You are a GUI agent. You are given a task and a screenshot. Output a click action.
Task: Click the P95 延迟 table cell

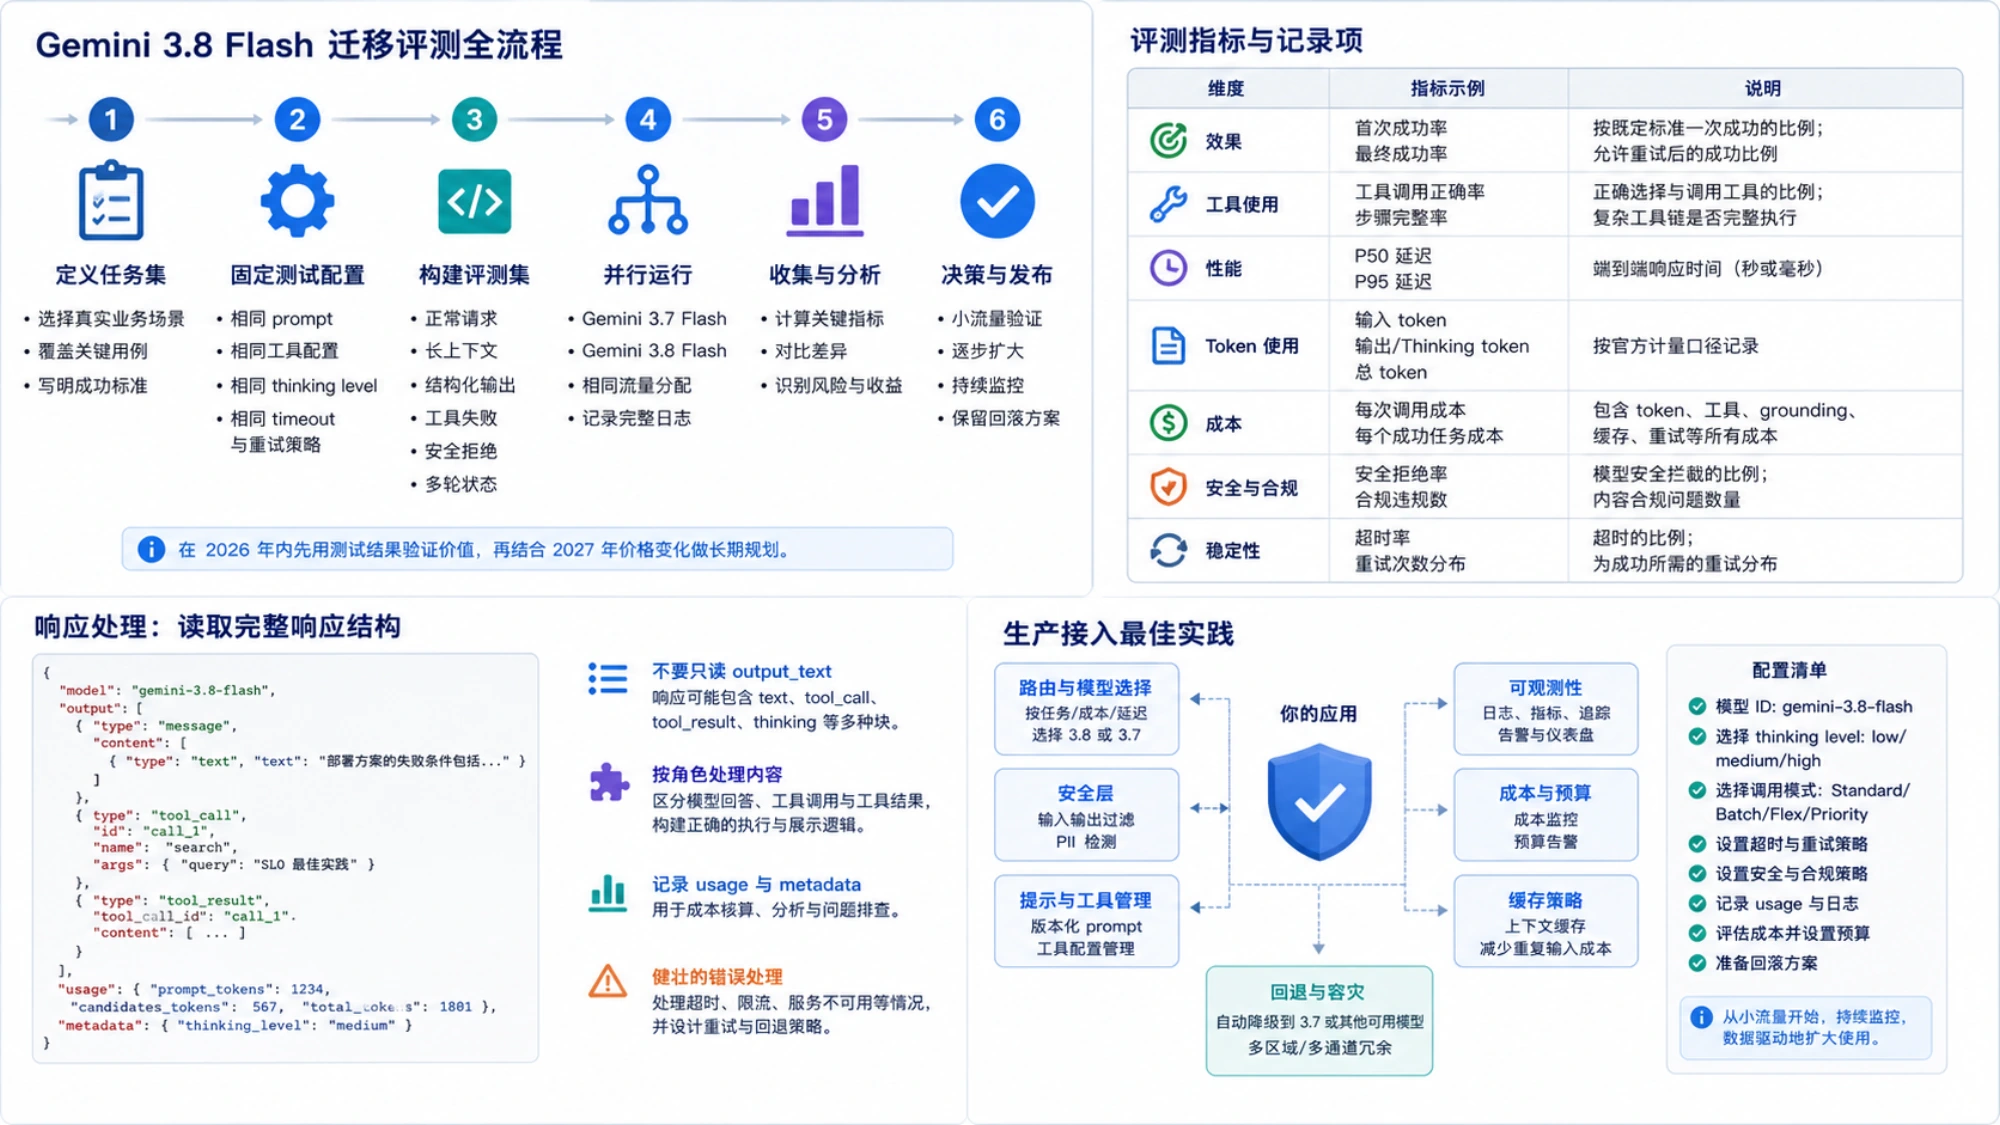[x=1393, y=281]
